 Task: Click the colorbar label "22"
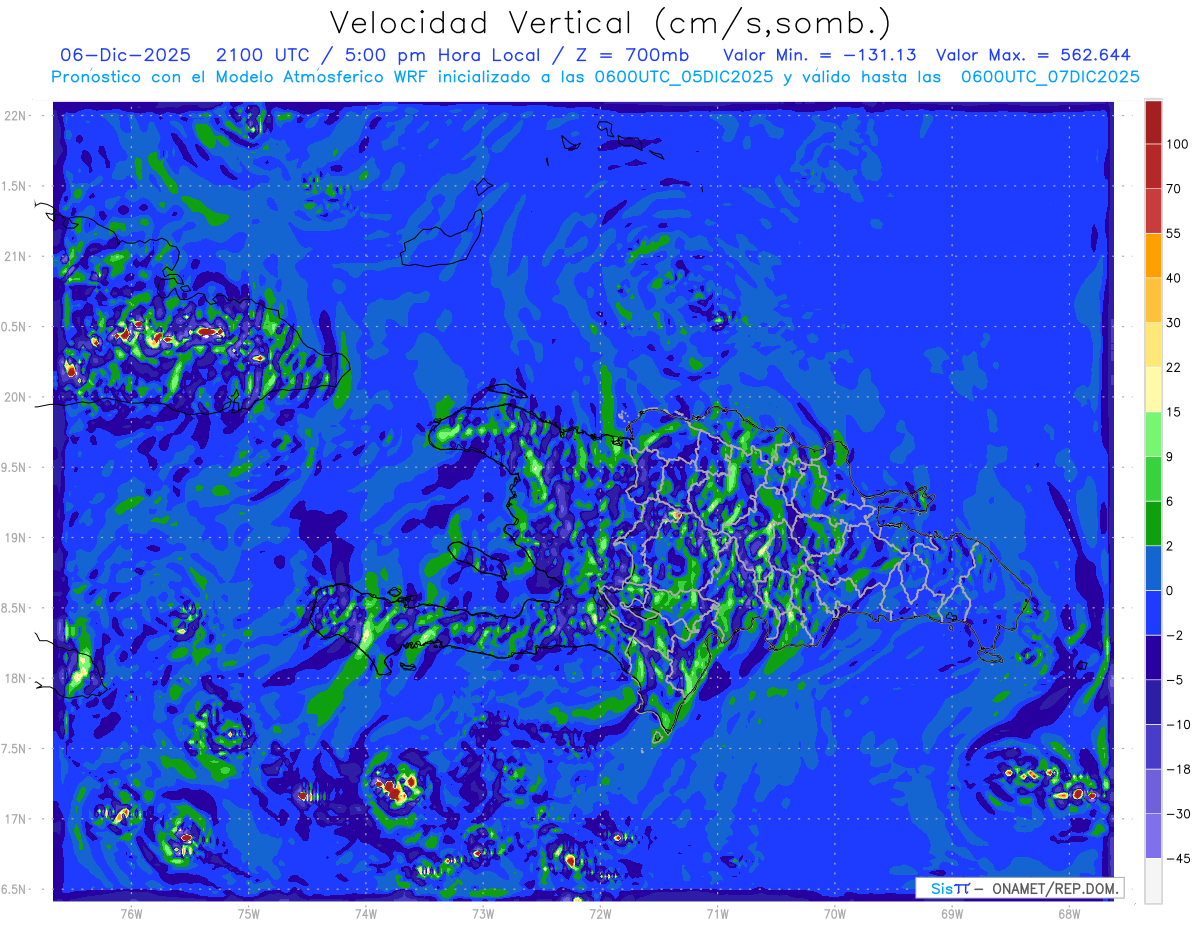coord(1173,367)
